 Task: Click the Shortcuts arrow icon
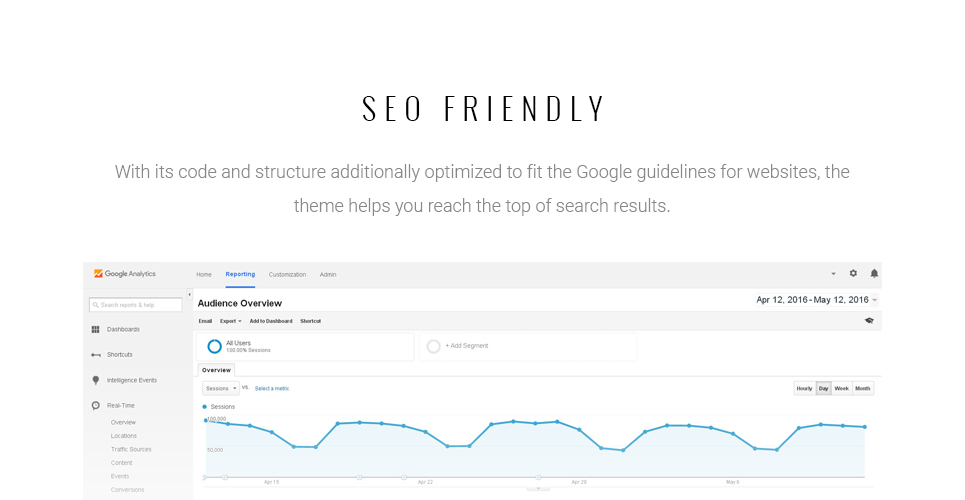pos(95,355)
